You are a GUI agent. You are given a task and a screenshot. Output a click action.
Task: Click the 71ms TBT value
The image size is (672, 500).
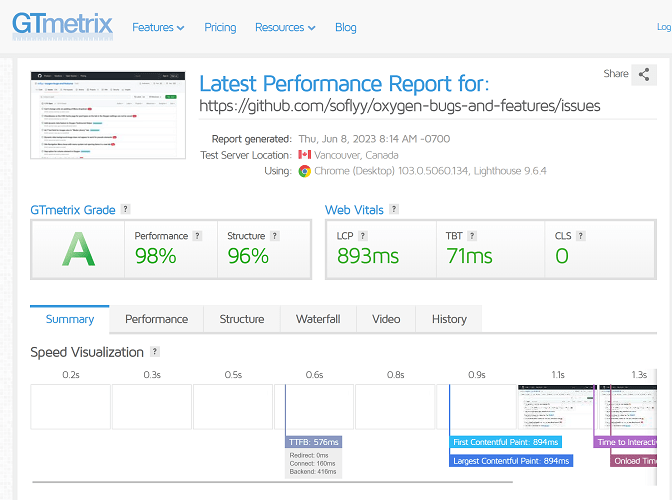click(x=469, y=256)
